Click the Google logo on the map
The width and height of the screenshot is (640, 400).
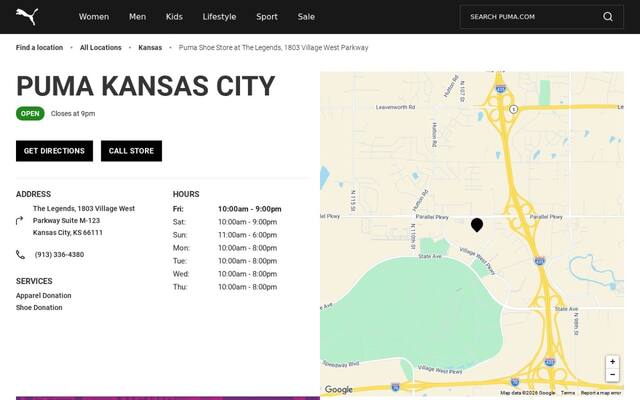[x=338, y=389]
